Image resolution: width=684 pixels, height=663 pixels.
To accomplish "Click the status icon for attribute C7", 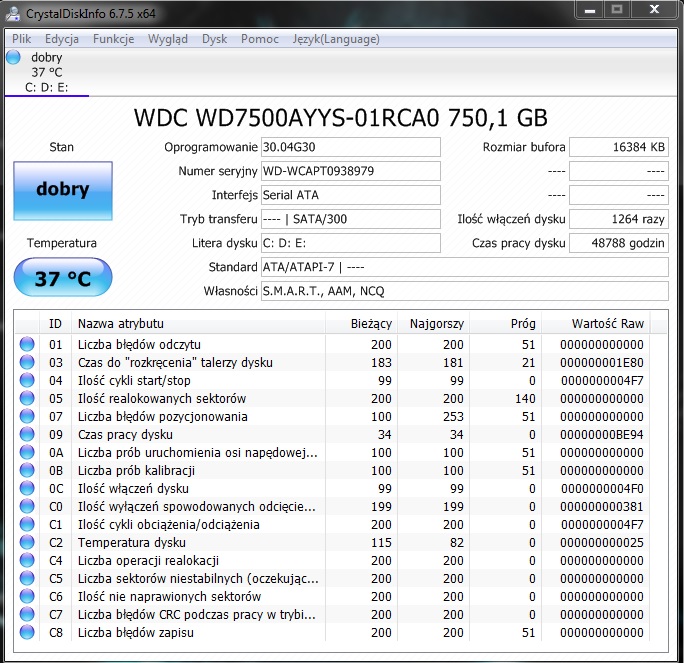I will pyautogui.click(x=27, y=614).
